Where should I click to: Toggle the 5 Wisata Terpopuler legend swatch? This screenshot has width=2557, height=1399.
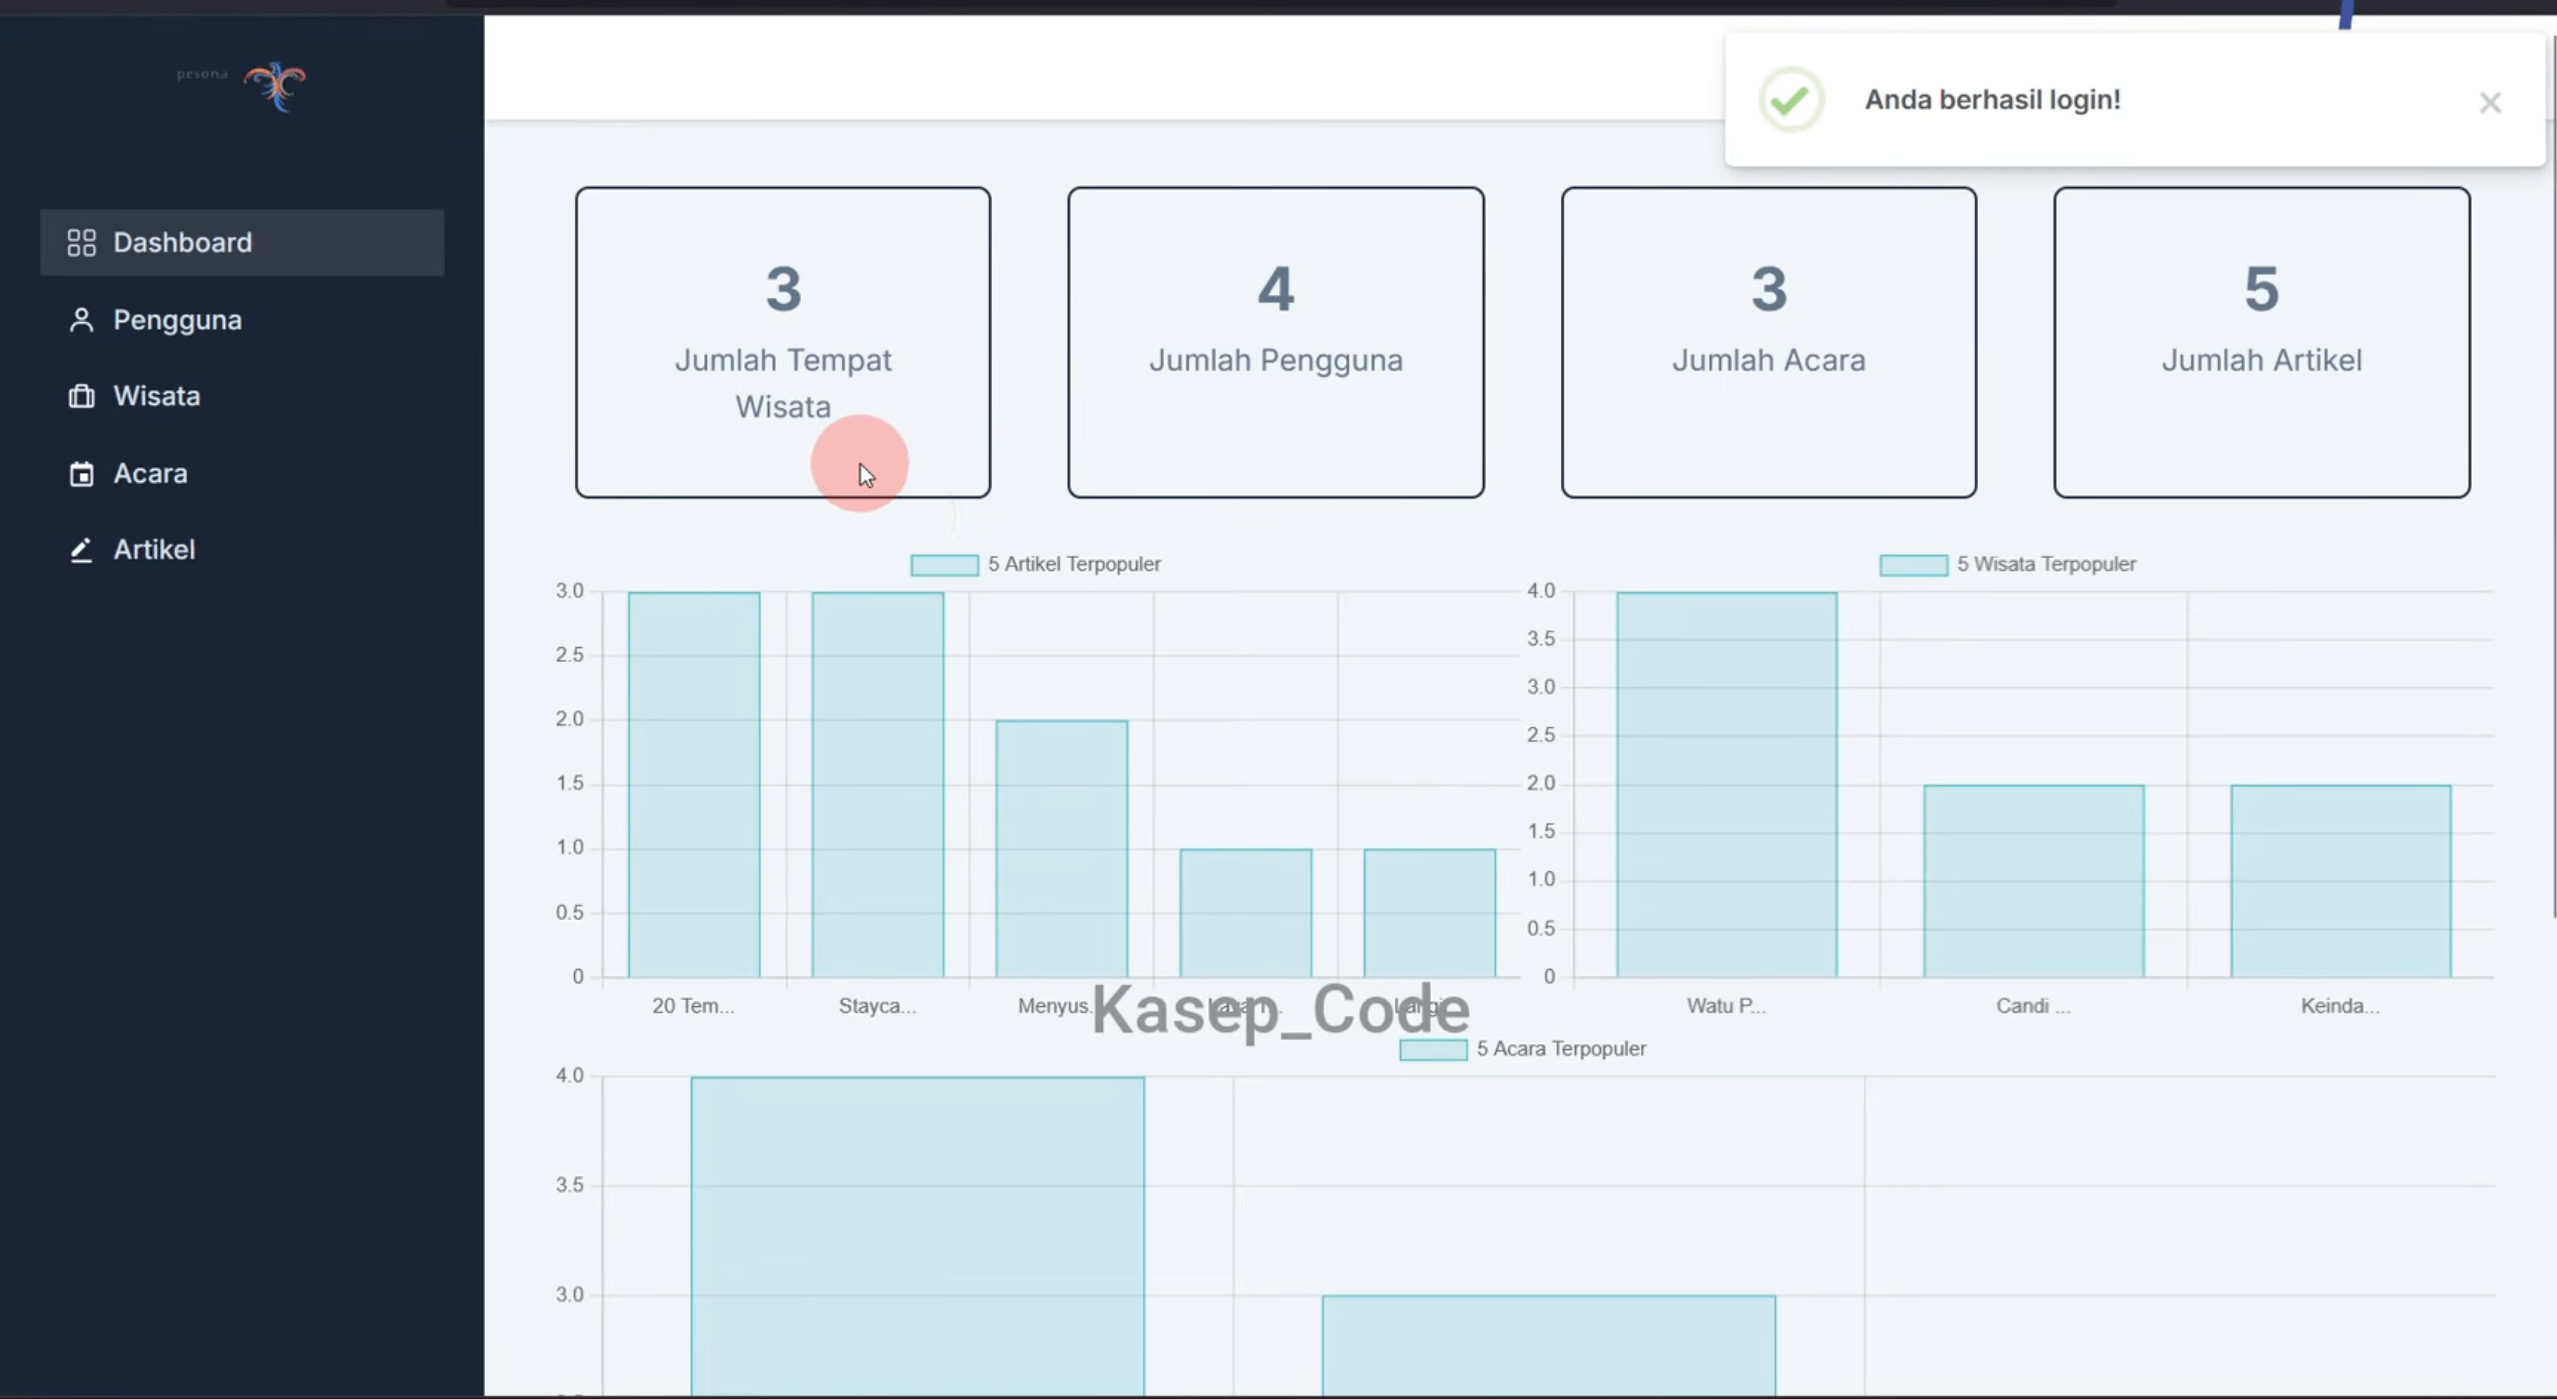(1913, 565)
